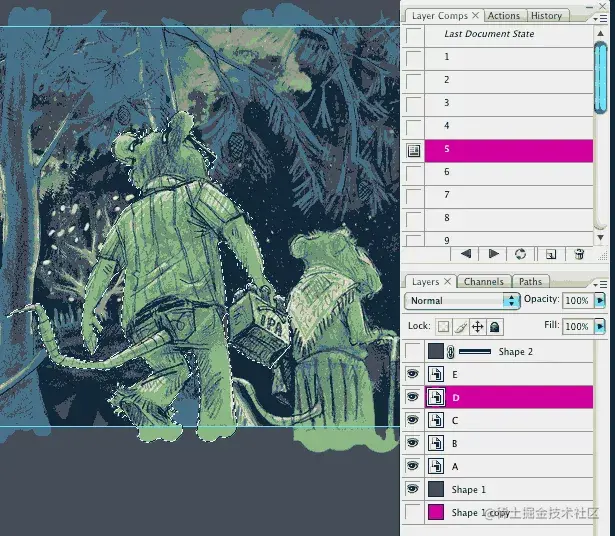The width and height of the screenshot is (615, 536).
Task: Switch to Layers tab
Action: click(425, 282)
